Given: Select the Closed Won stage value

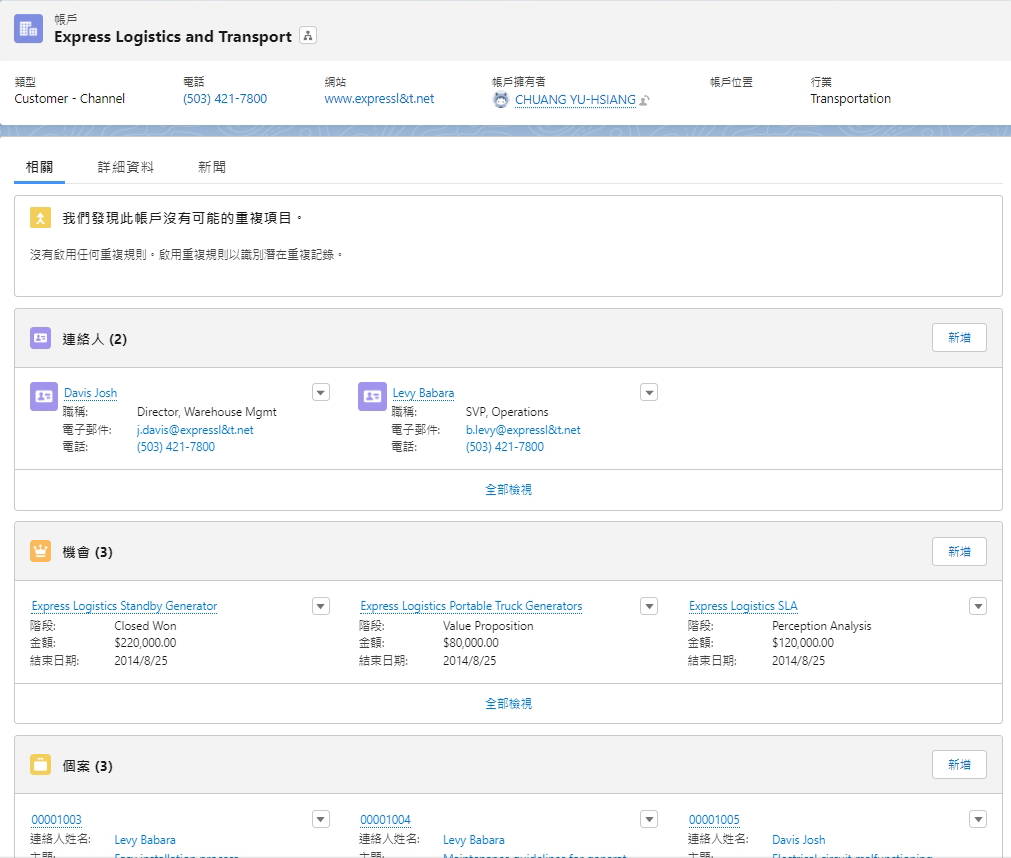Looking at the screenshot, I should point(145,626).
